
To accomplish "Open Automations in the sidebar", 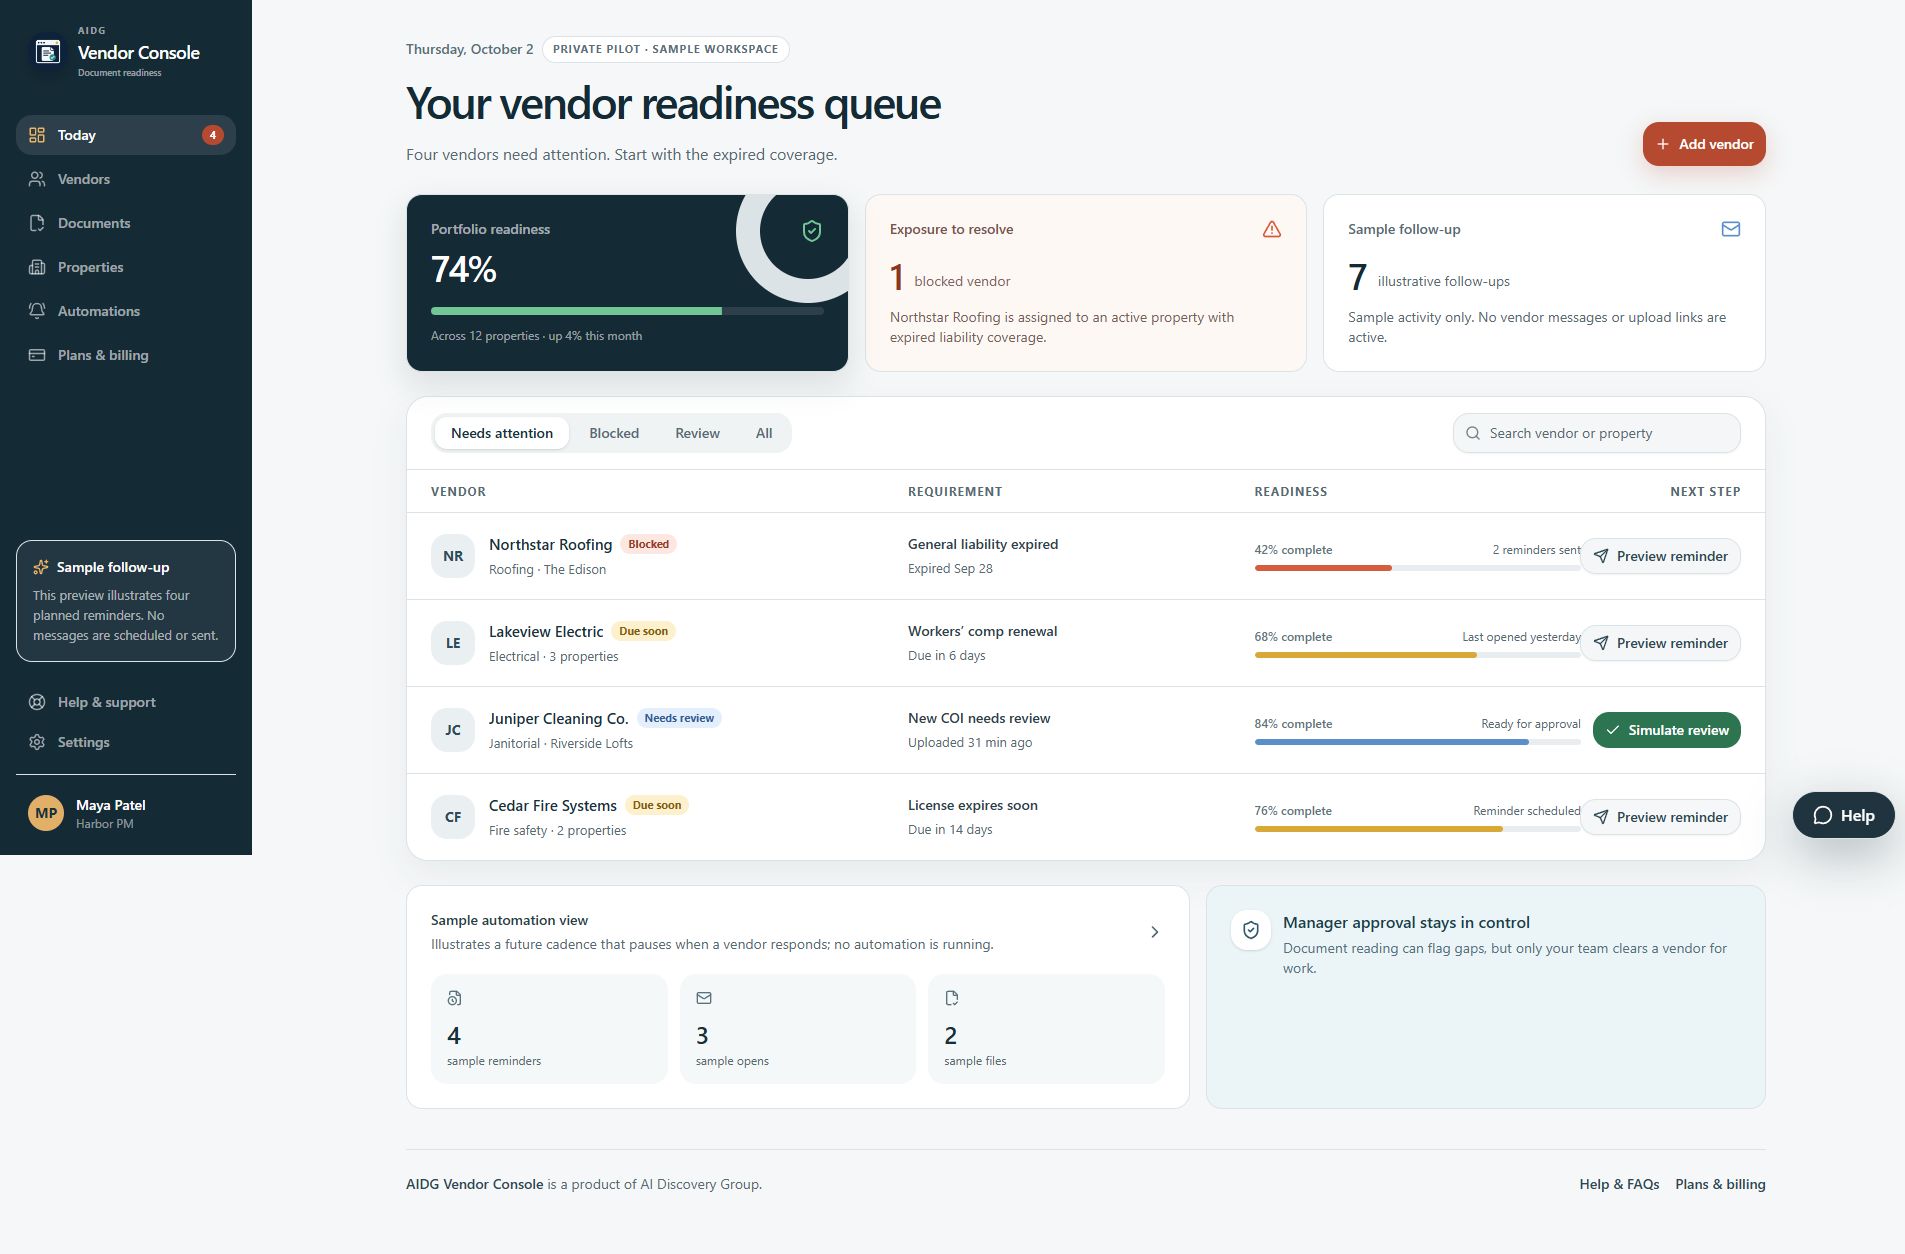I will (126, 311).
